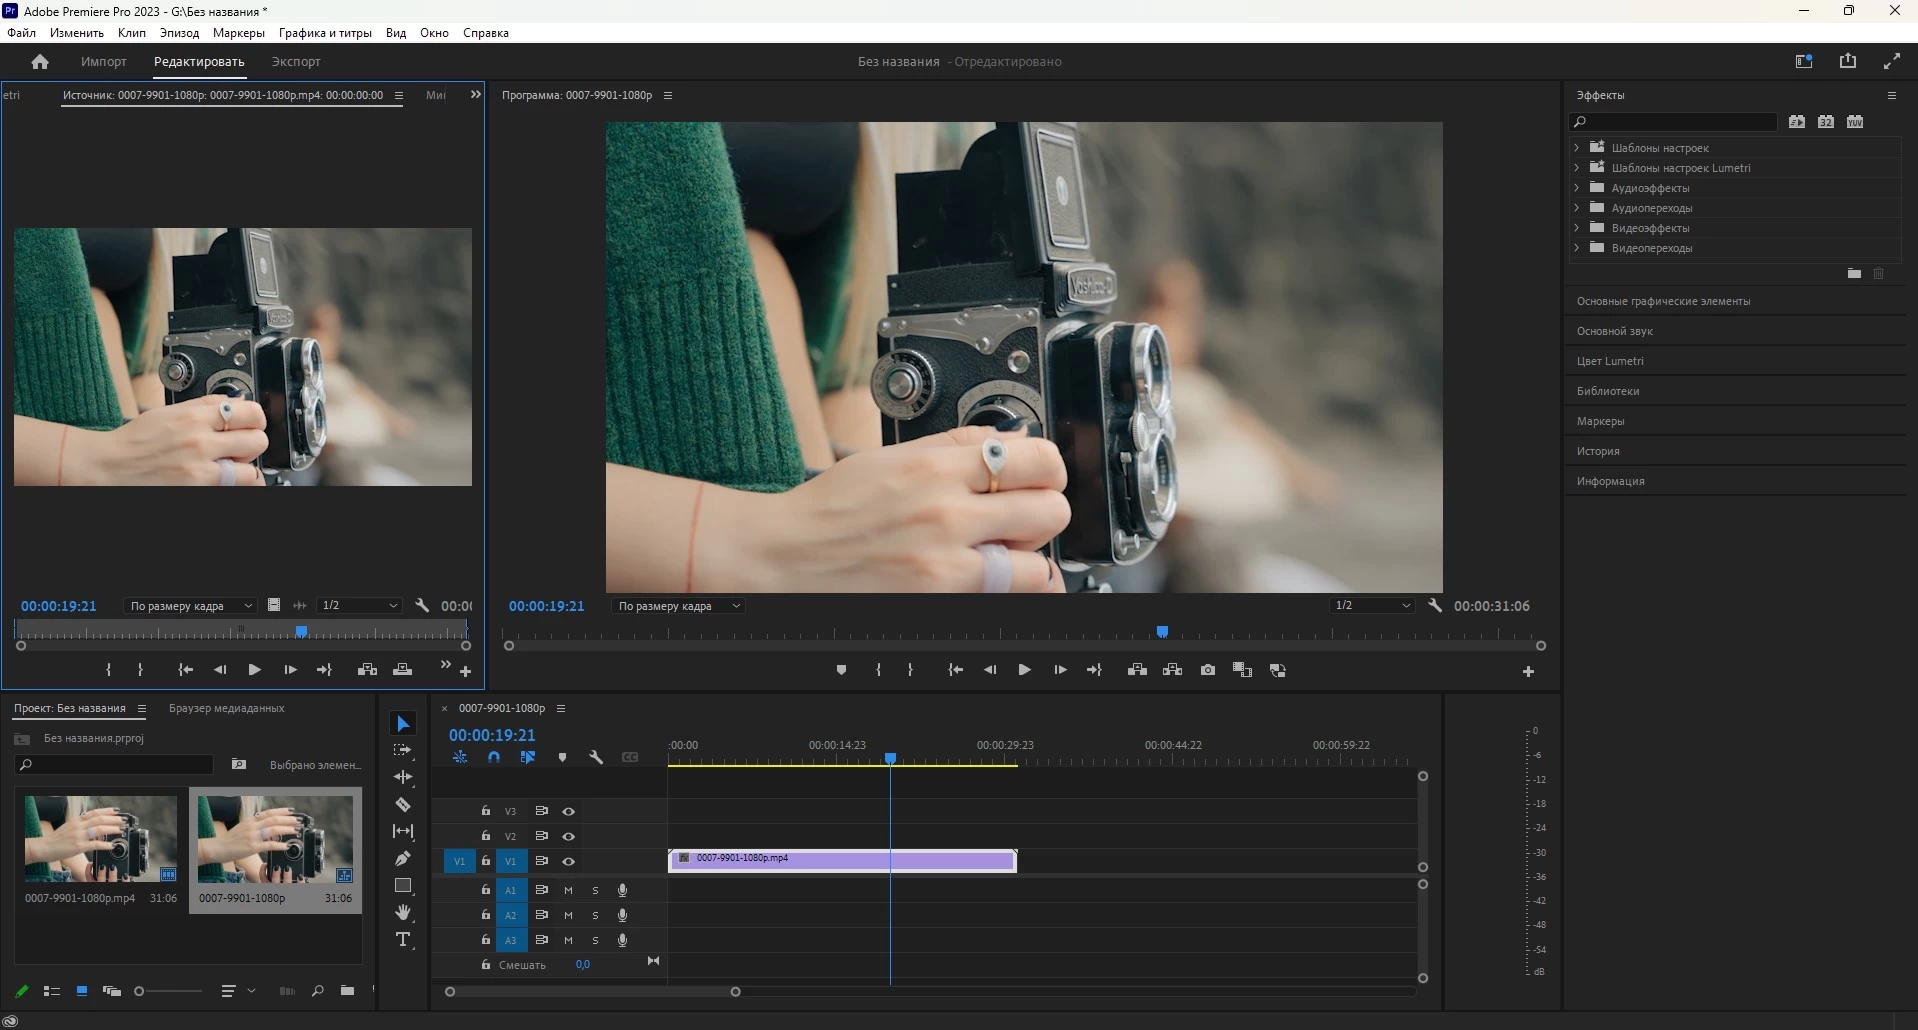Select the Selection tool arrow
Viewport: 1918px width, 1030px height.
[403, 724]
